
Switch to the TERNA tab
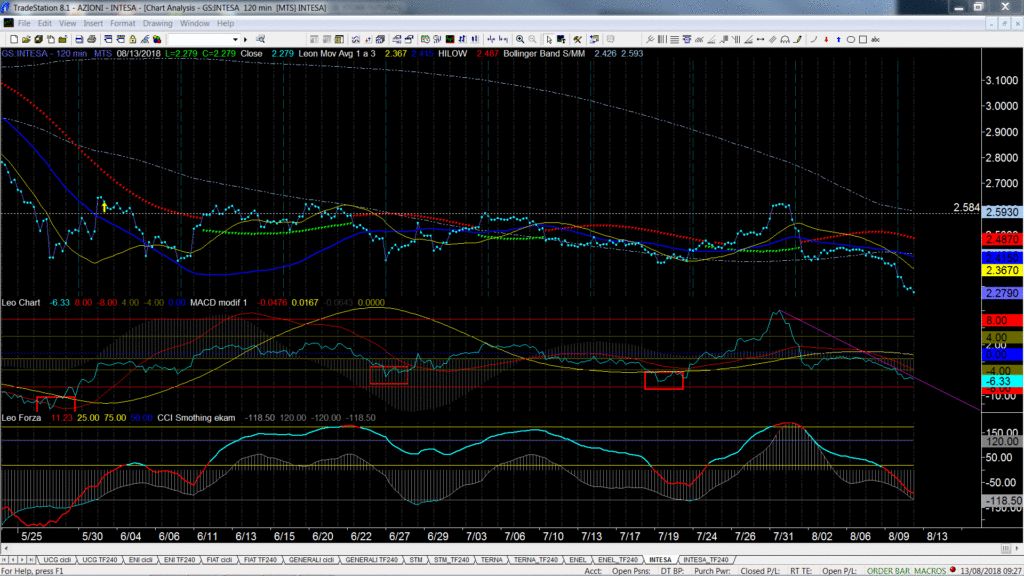point(492,560)
